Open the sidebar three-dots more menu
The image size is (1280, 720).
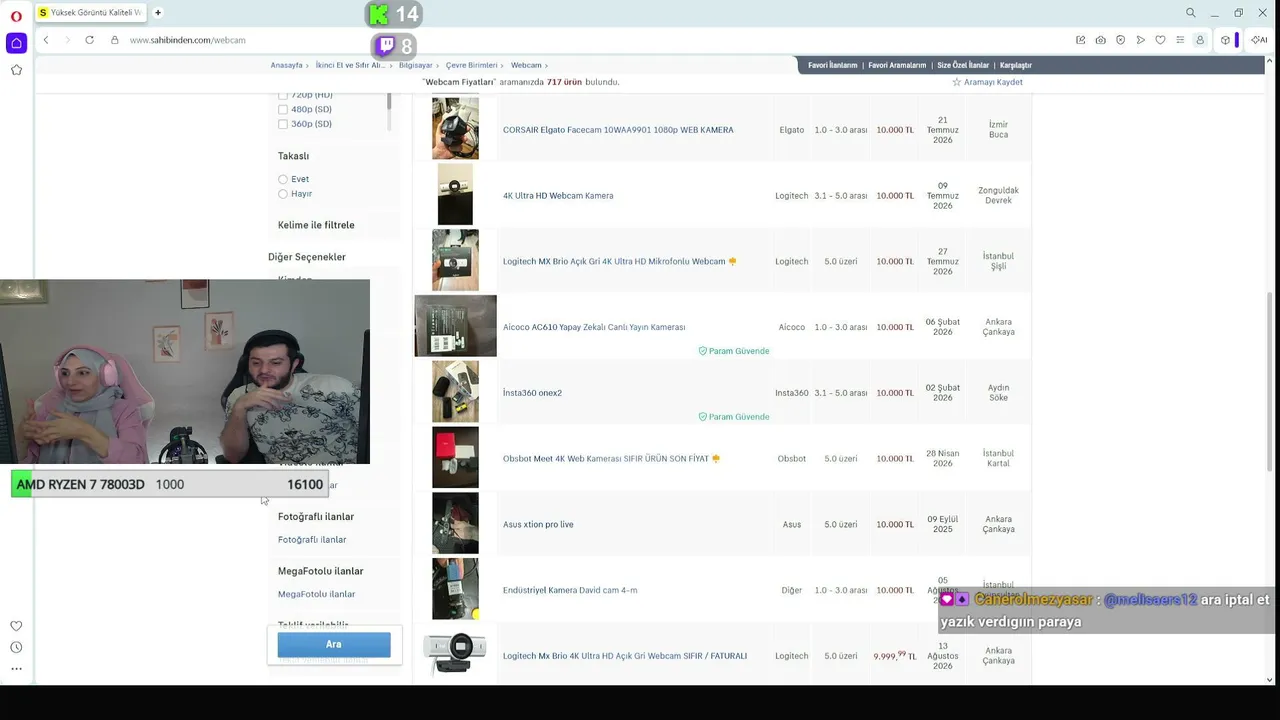[16, 669]
